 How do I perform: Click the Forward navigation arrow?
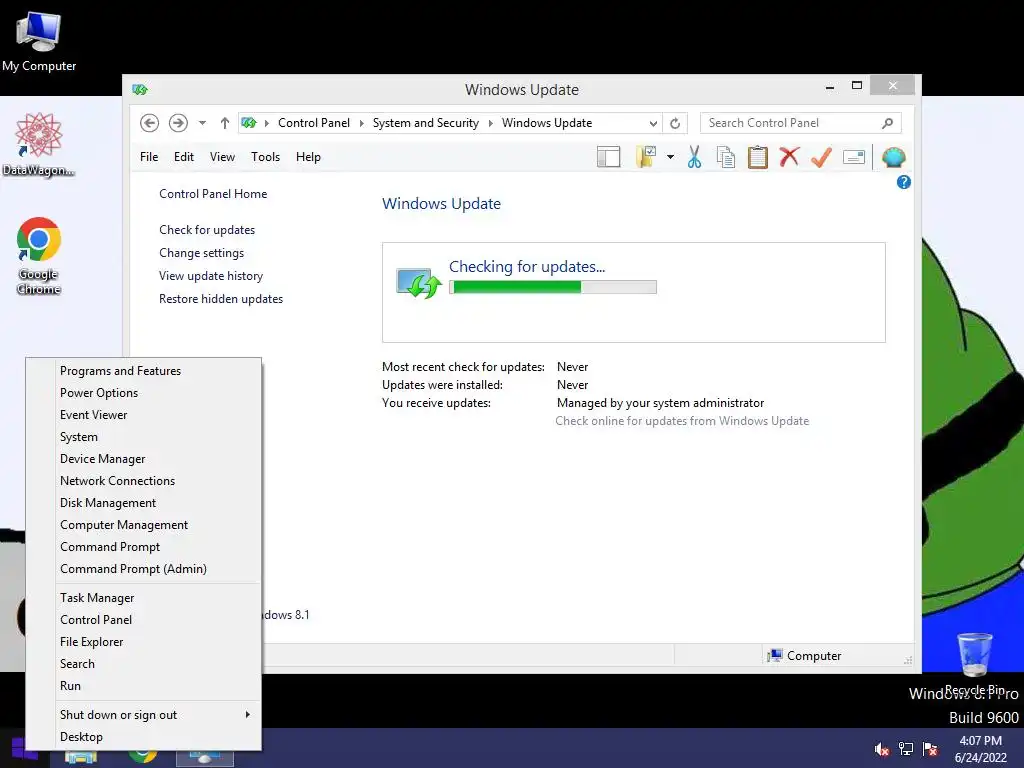click(178, 123)
